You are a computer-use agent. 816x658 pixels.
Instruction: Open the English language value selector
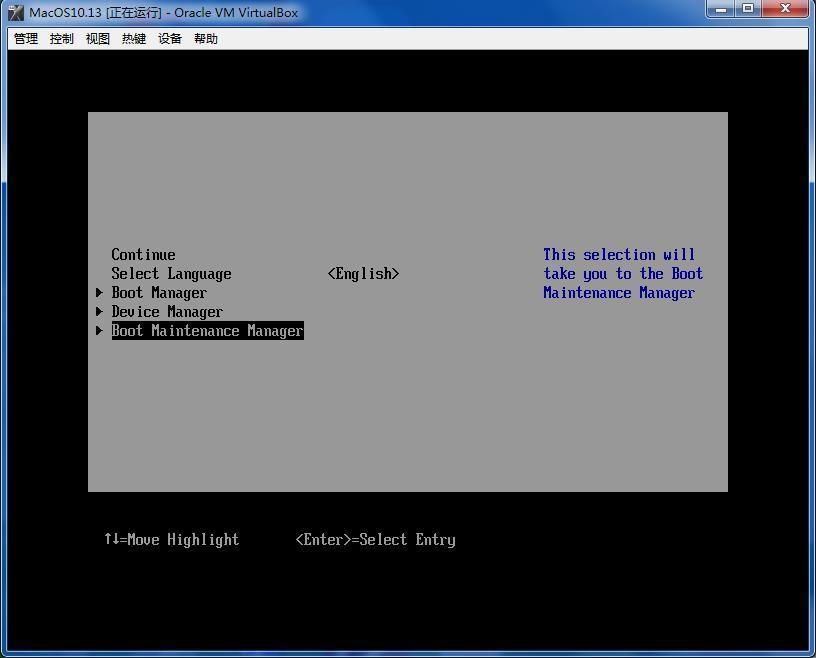(363, 274)
